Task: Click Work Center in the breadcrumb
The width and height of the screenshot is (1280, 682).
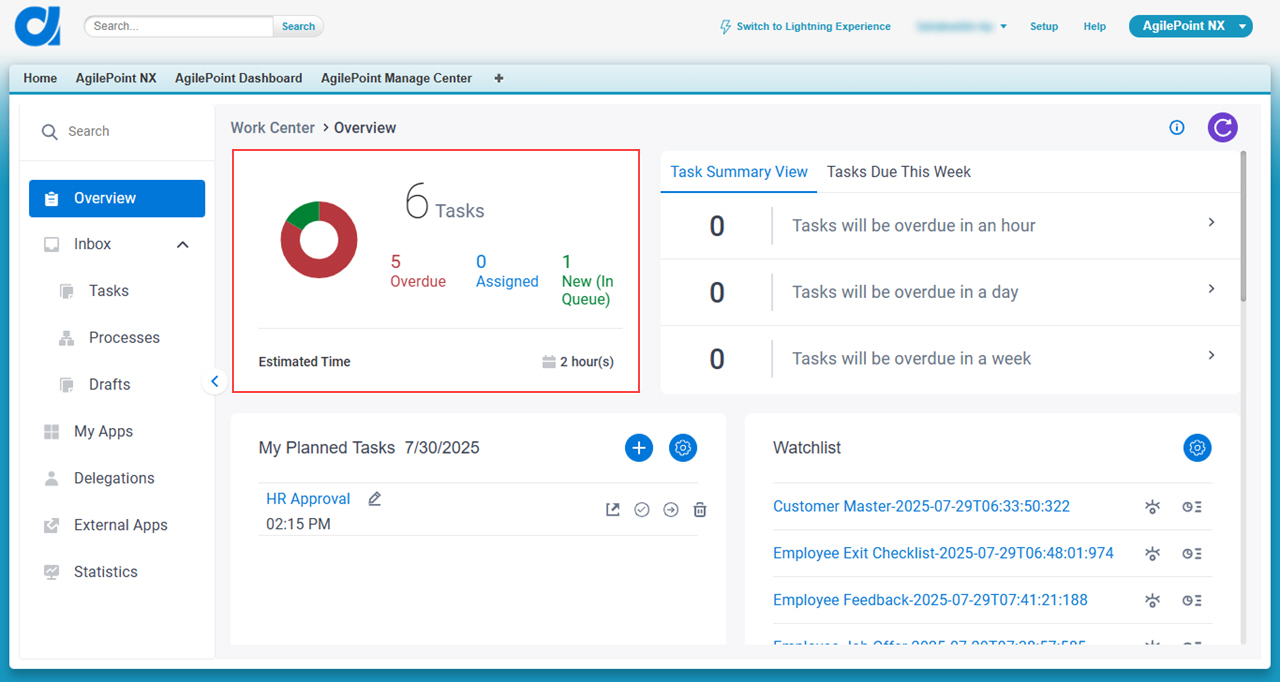Action: (272, 128)
